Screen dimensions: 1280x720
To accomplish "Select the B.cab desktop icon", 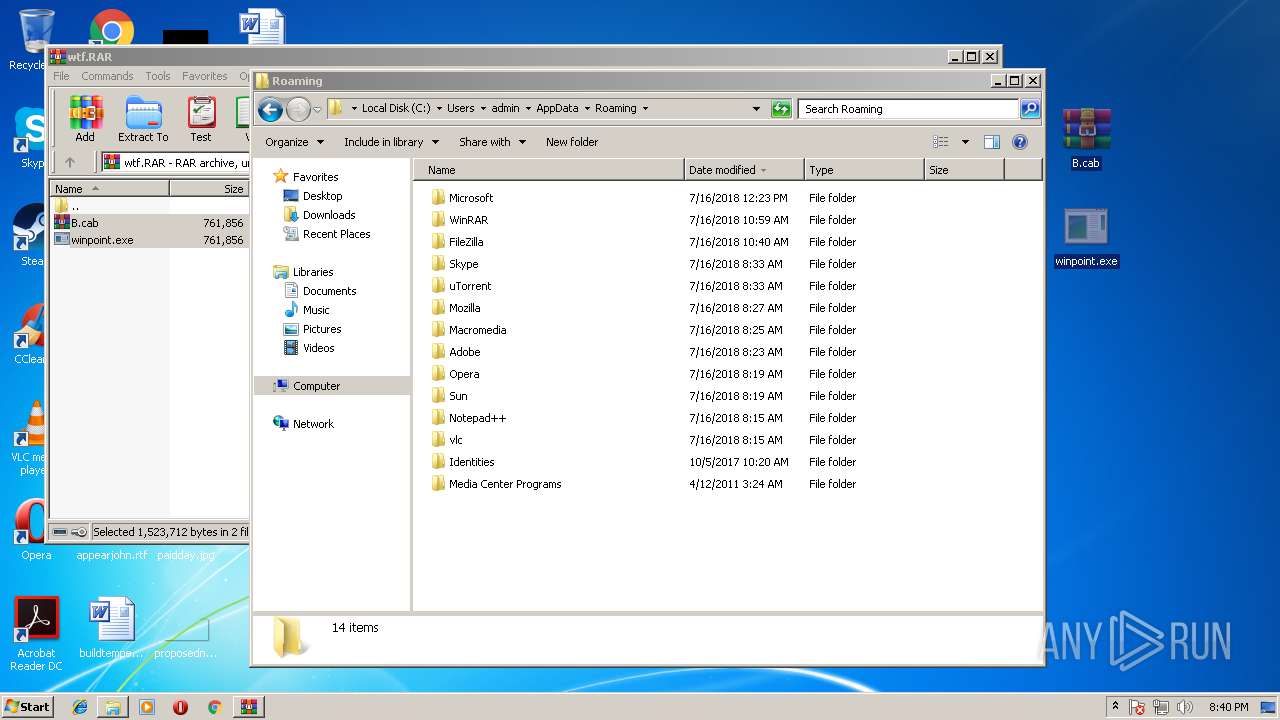I will click(1086, 138).
